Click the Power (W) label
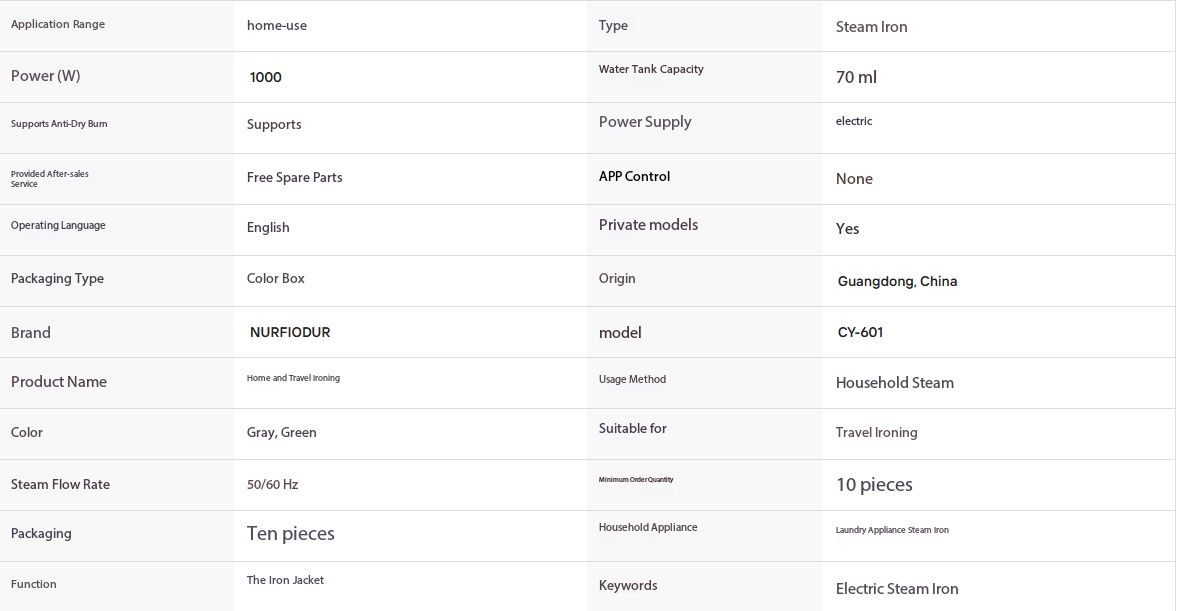Viewport: 1177px width, 611px height. pos(45,76)
